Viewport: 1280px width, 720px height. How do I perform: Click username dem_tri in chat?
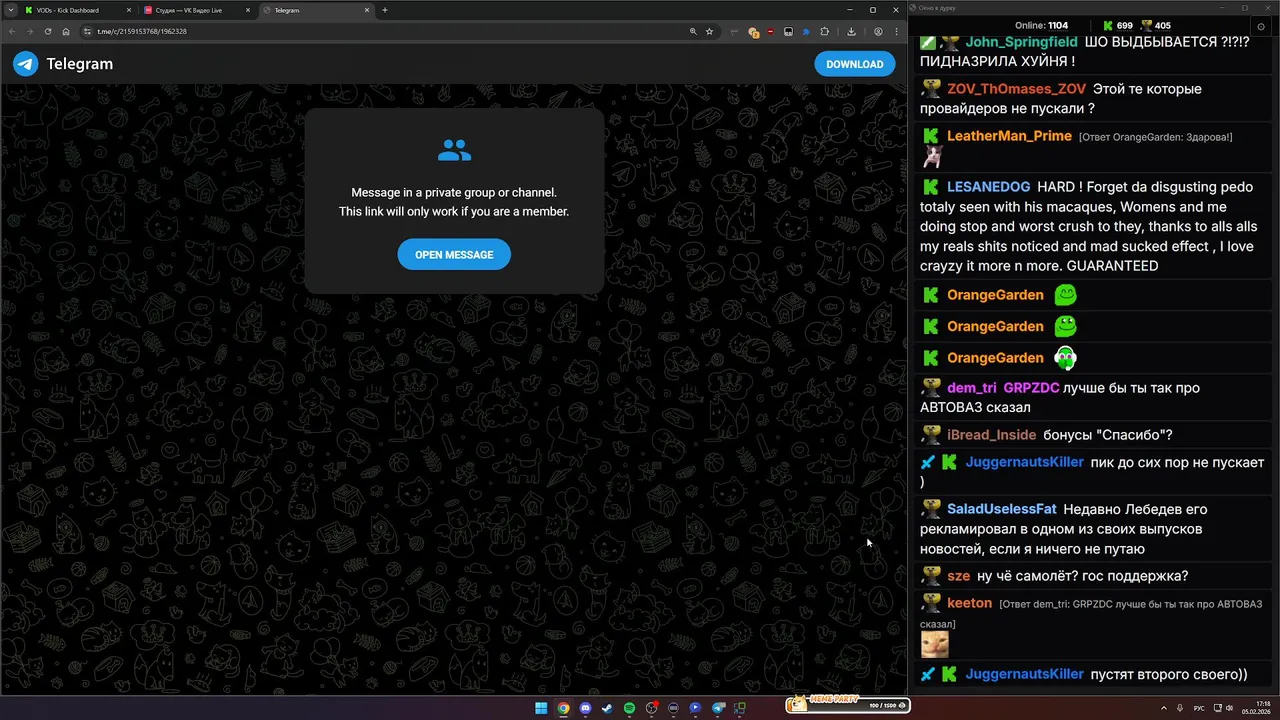[x=971, y=388]
